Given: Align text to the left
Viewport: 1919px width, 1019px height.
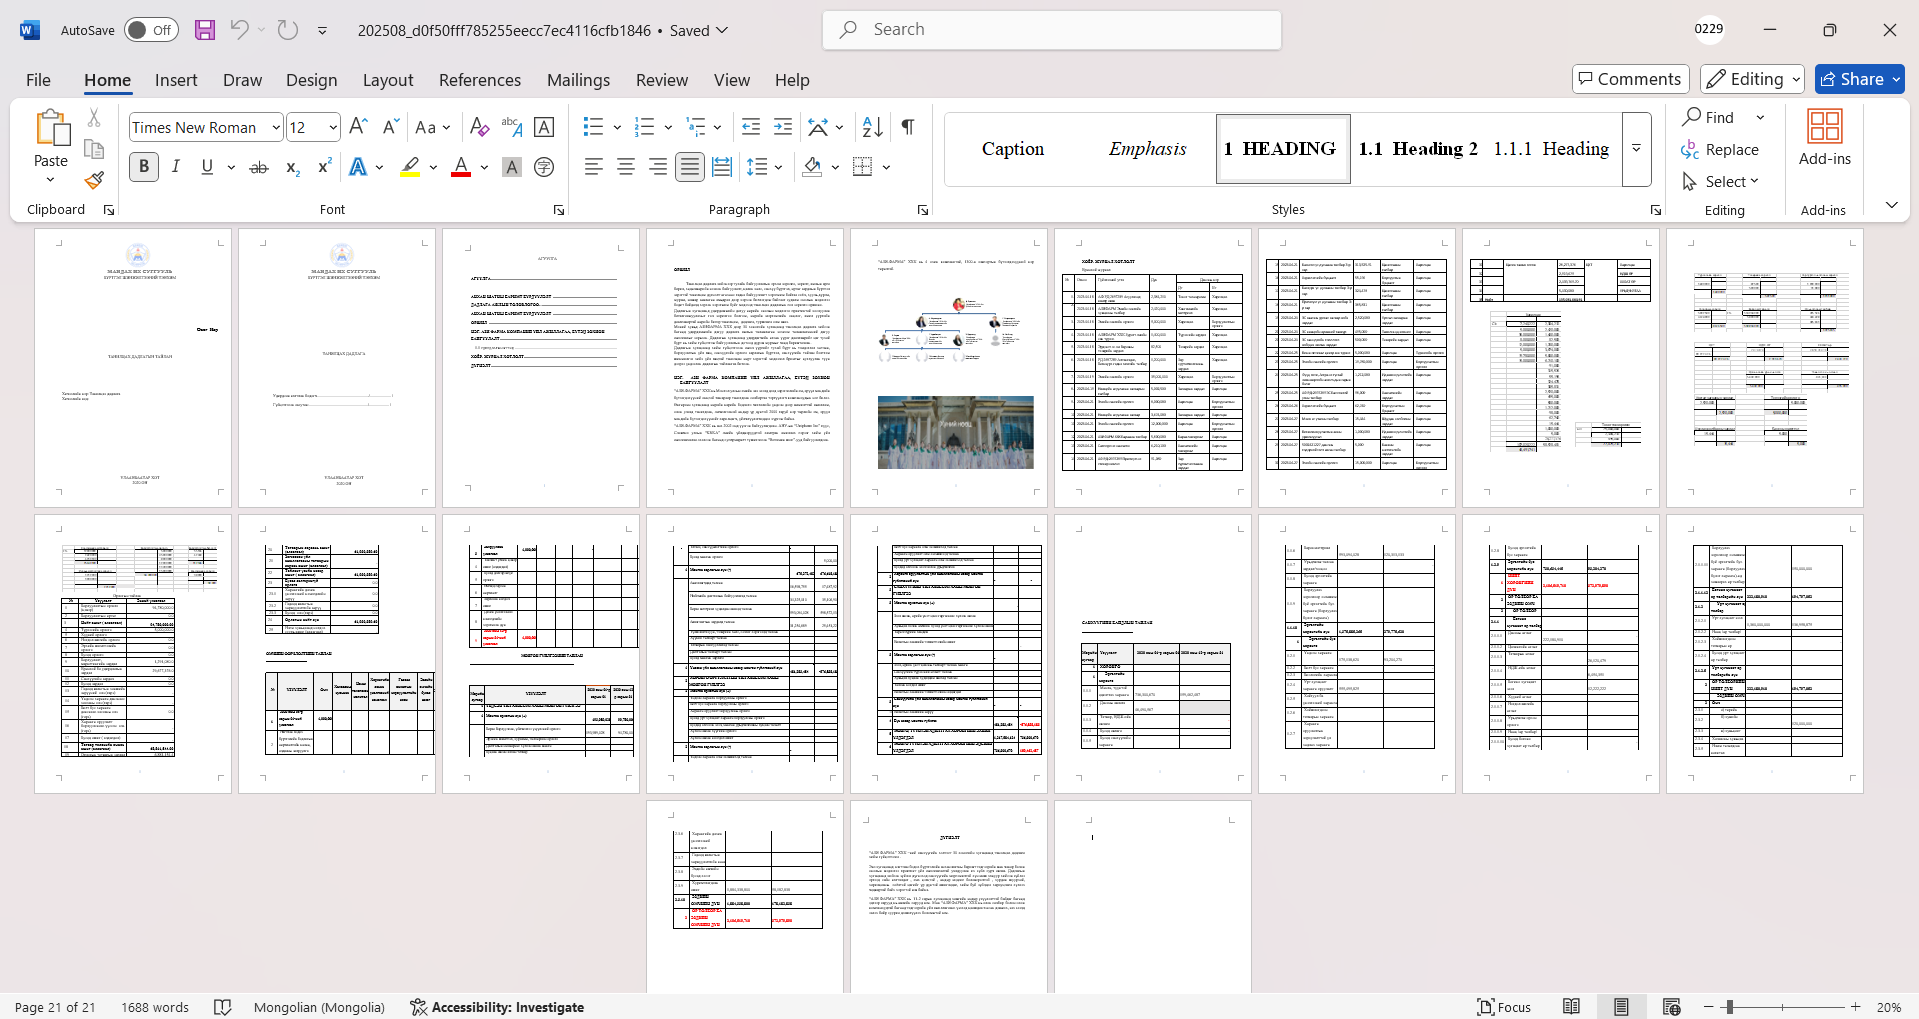Looking at the screenshot, I should click(594, 167).
